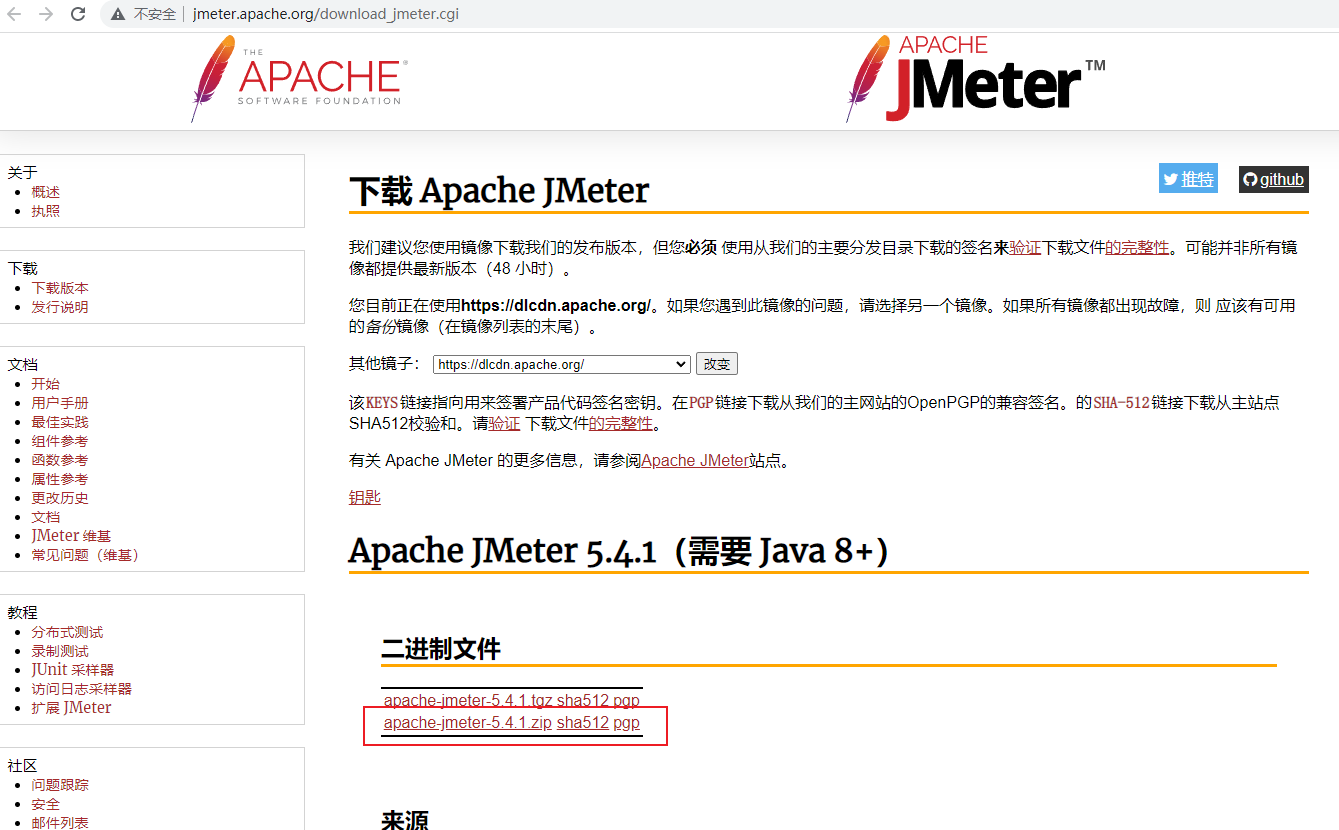
Task: Open pgp signature for the tgz file
Action: [x=627, y=701]
